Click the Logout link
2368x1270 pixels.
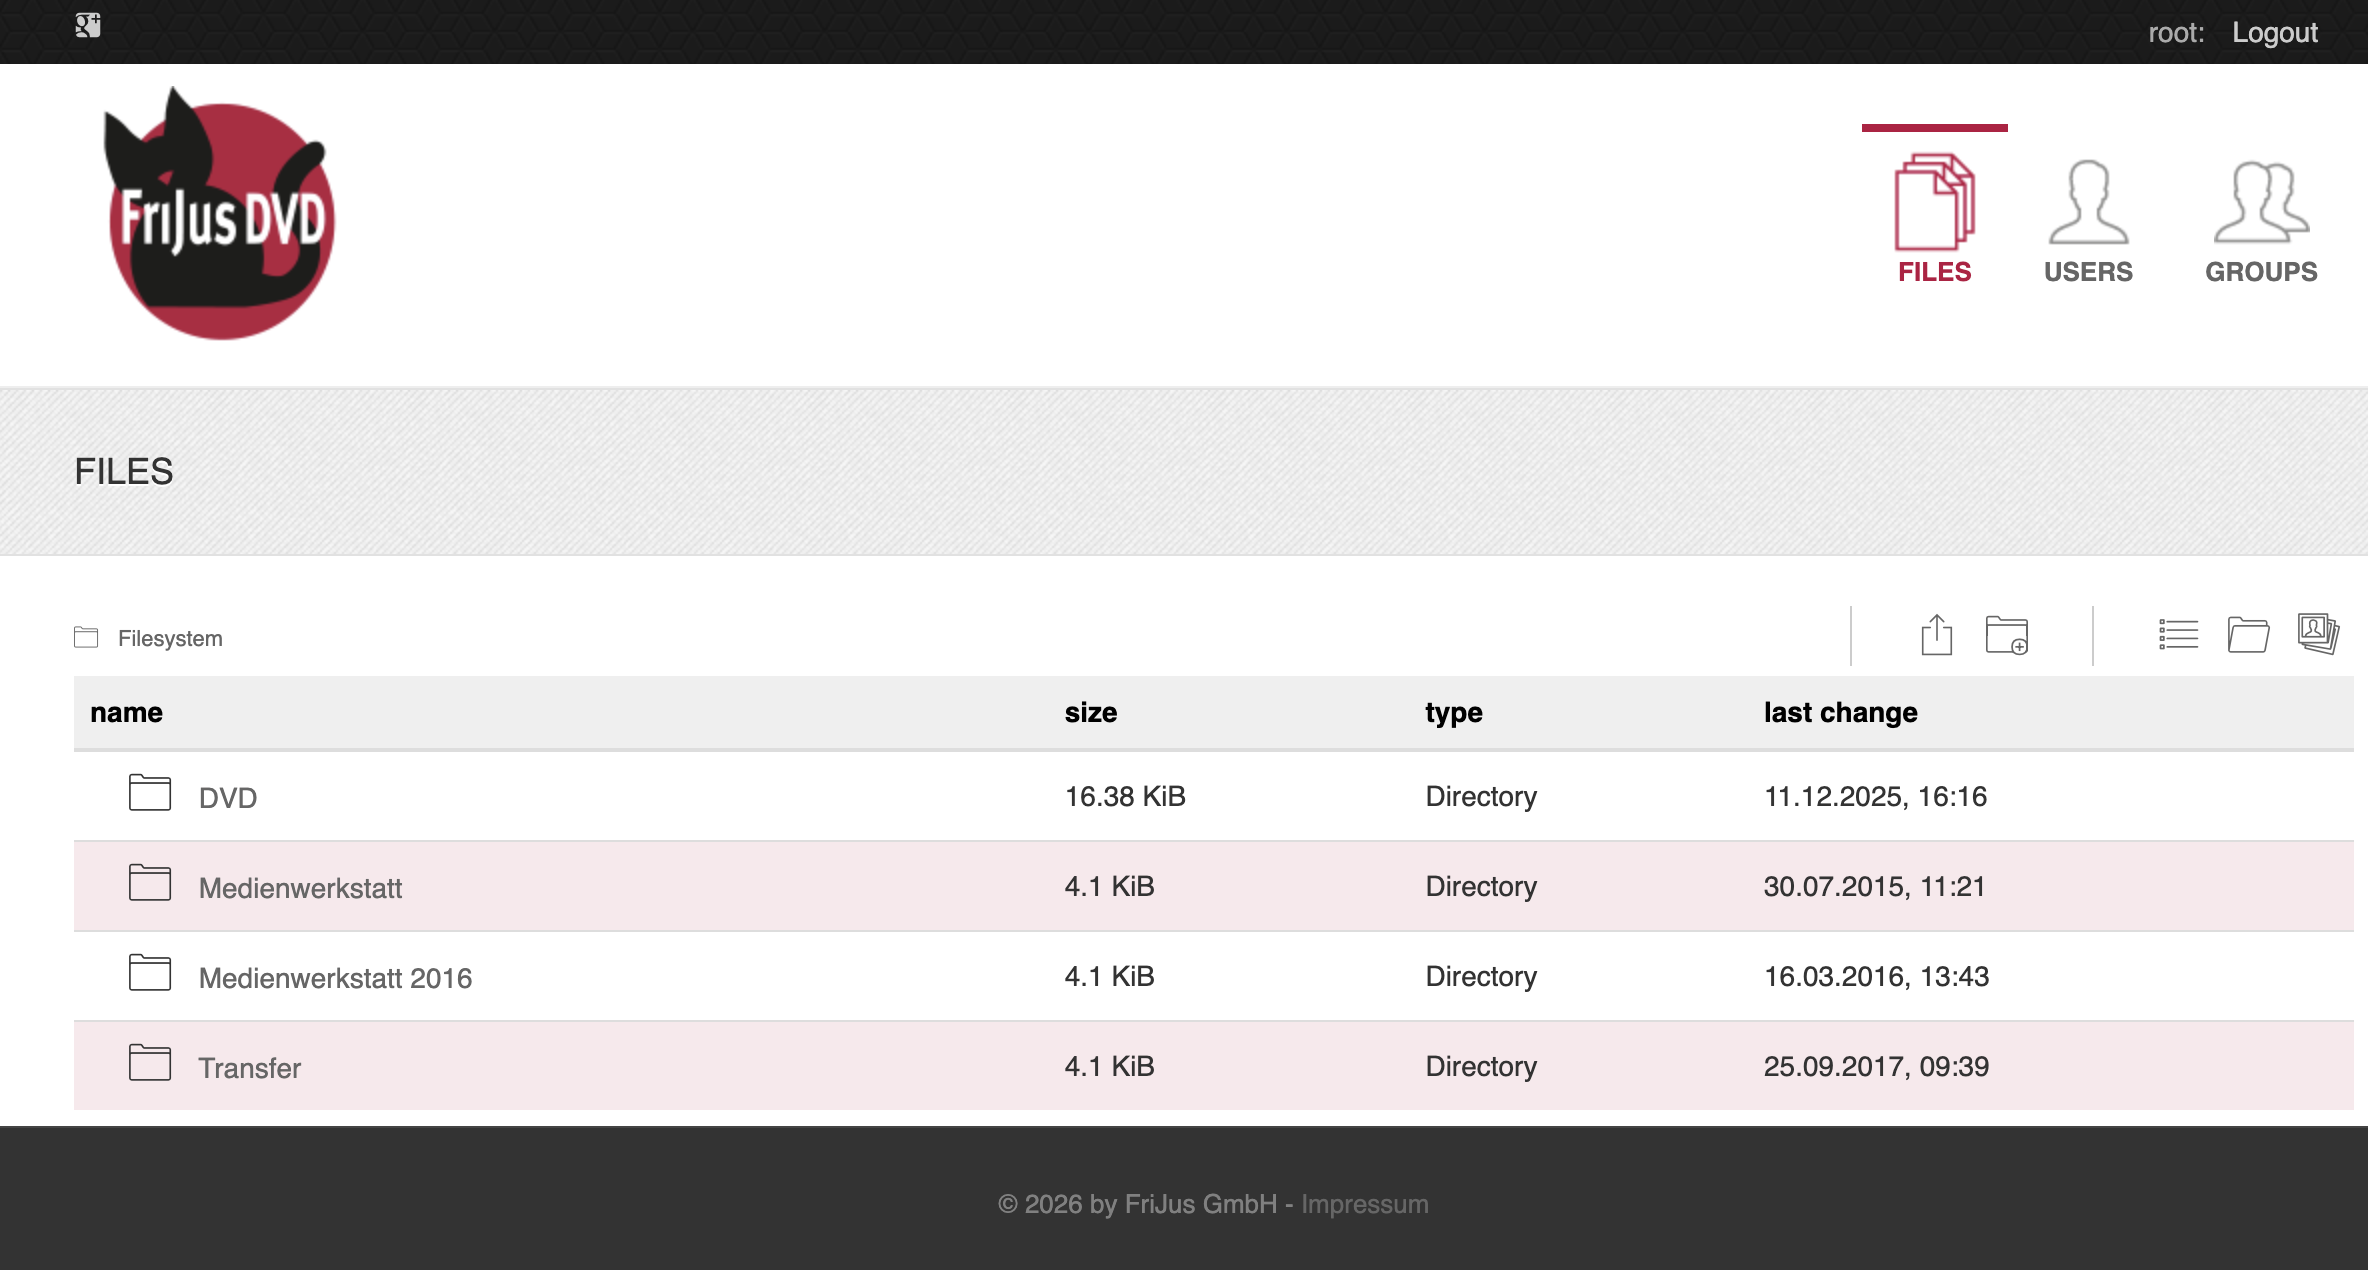coord(2274,31)
